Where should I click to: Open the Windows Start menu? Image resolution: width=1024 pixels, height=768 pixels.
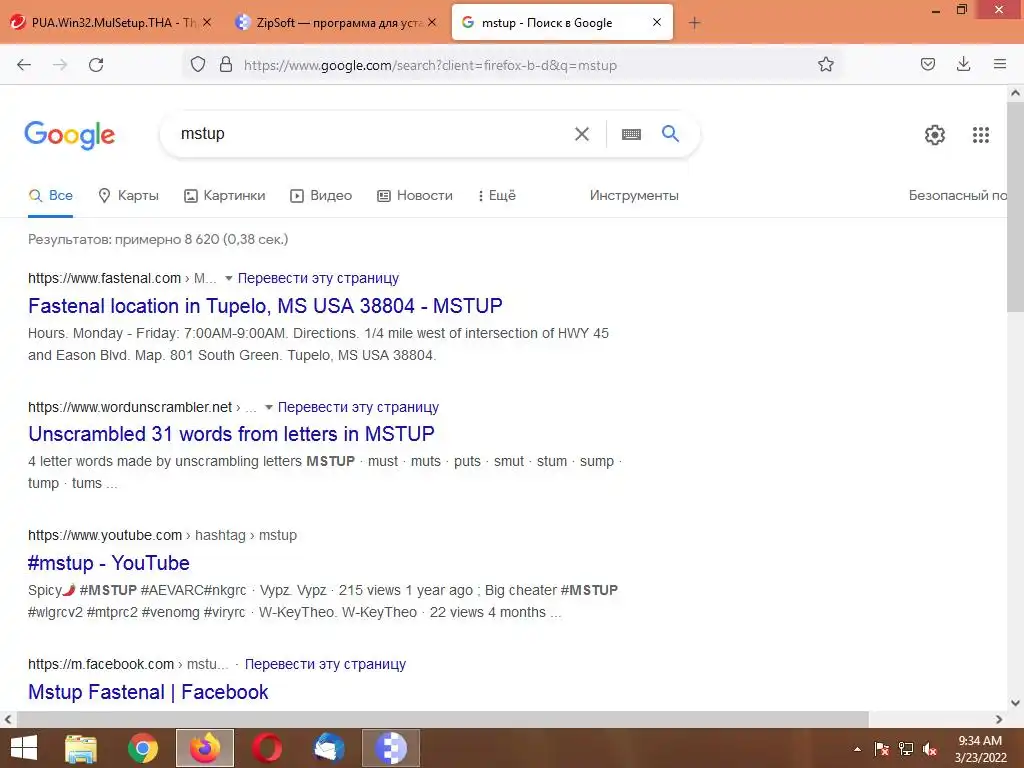(x=24, y=748)
